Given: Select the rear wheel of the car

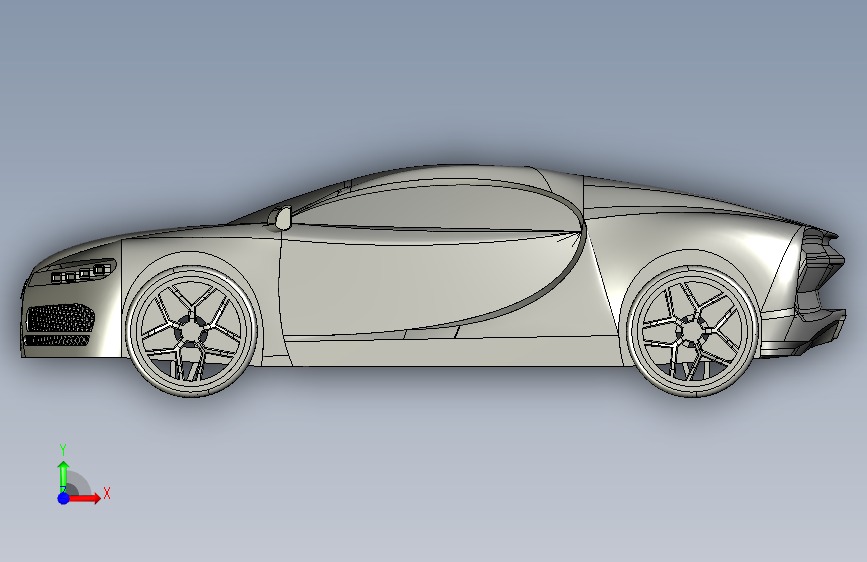Looking at the screenshot, I should coord(692,331).
